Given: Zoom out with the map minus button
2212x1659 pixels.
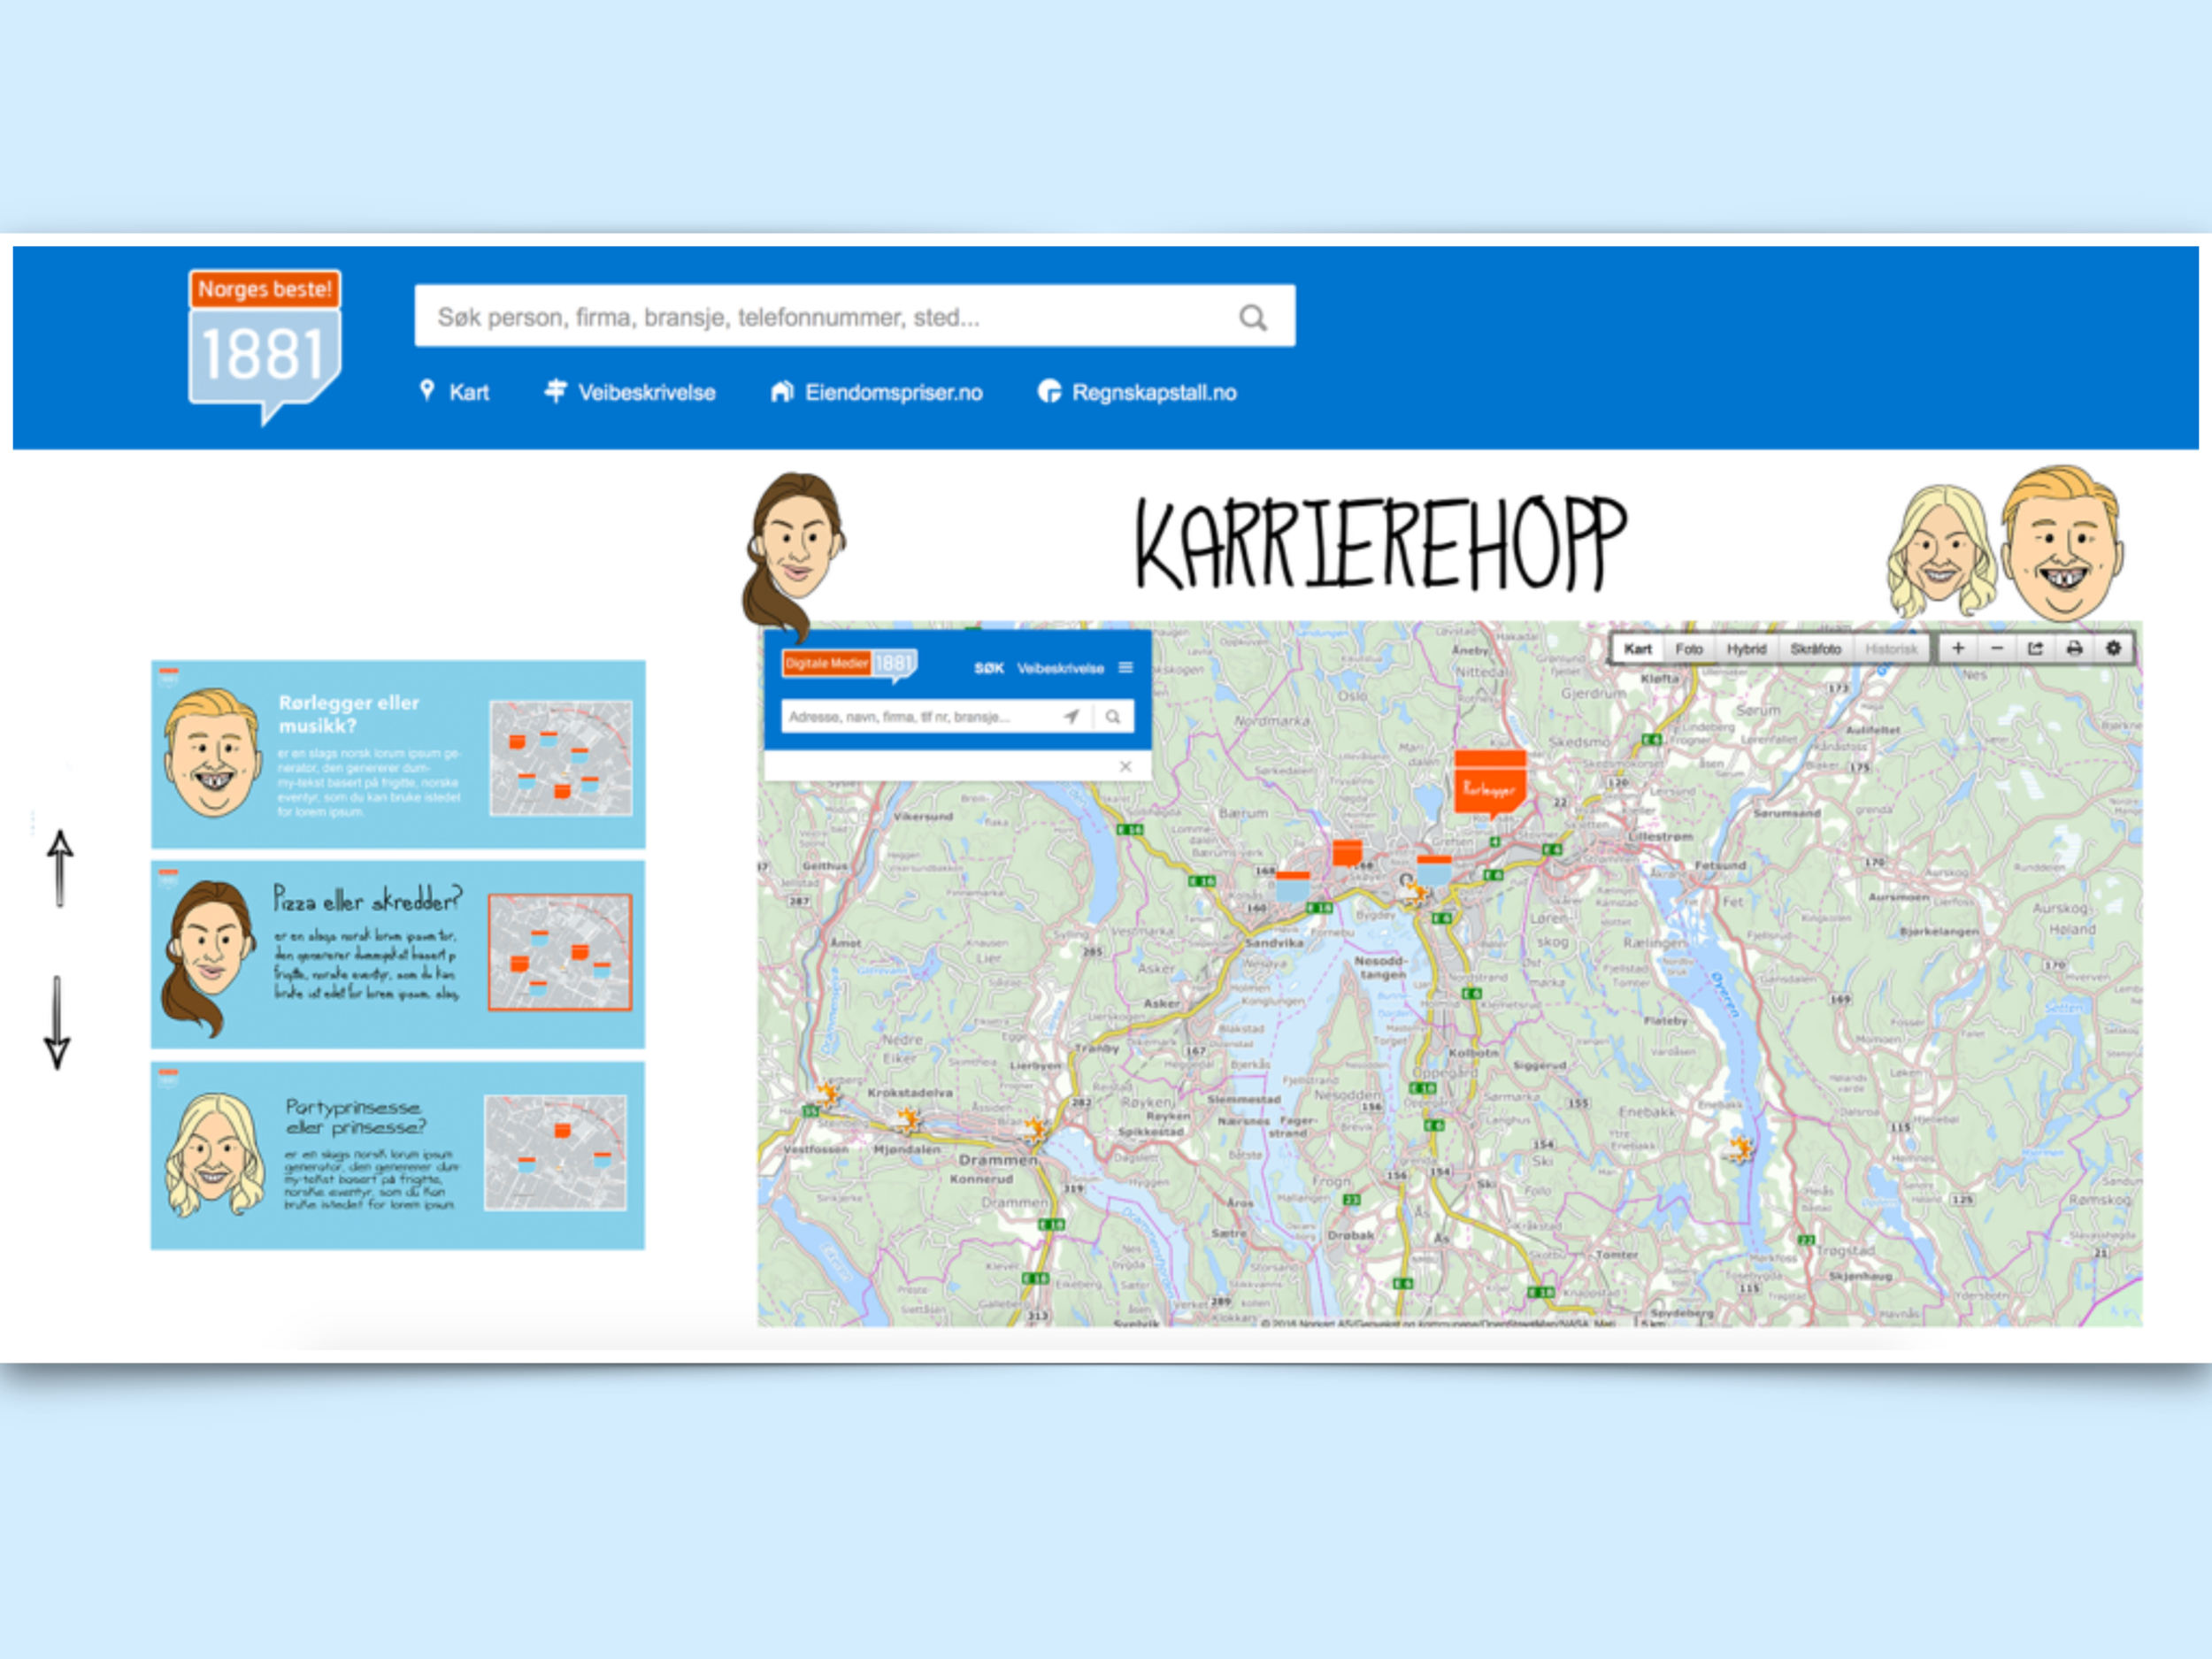Looking at the screenshot, I should [1996, 648].
